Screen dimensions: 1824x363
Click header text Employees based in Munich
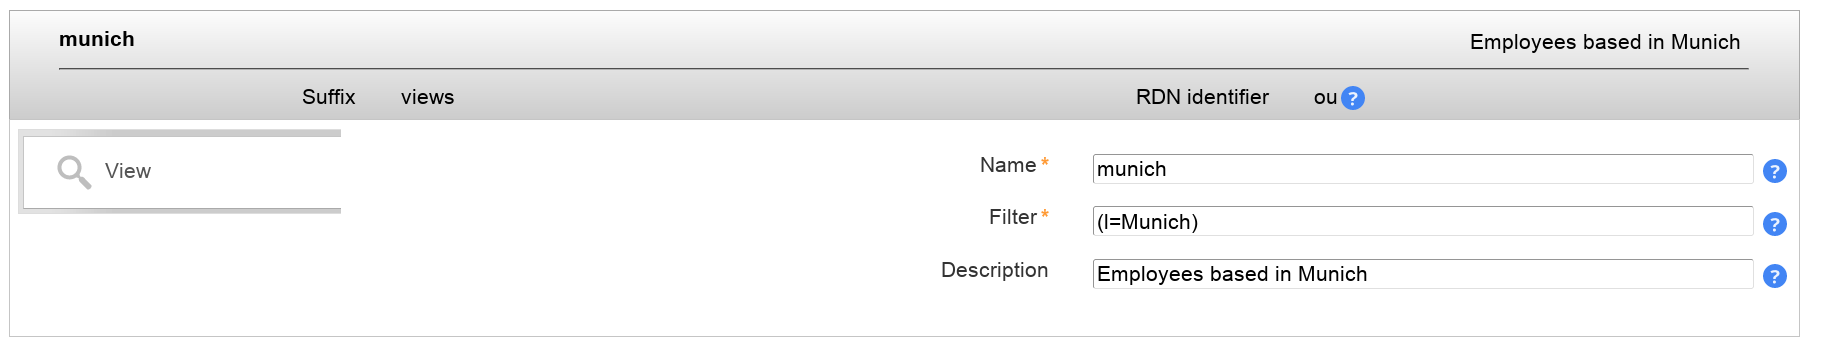[1605, 42]
